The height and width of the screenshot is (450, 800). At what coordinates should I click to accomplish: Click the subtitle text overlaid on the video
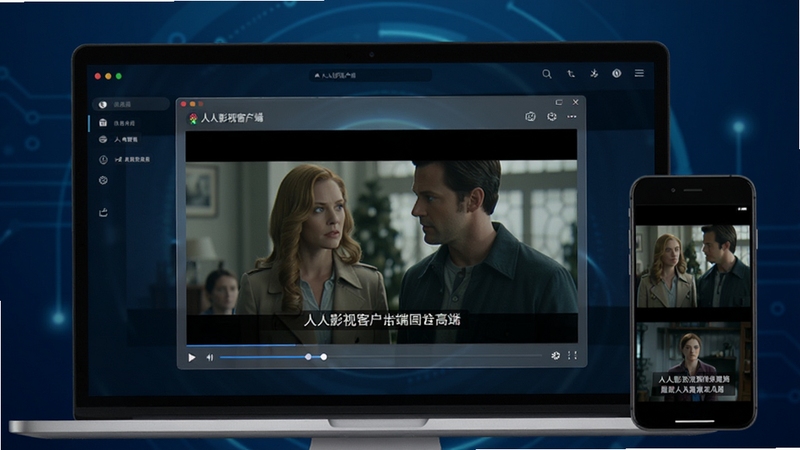pyautogui.click(x=382, y=320)
